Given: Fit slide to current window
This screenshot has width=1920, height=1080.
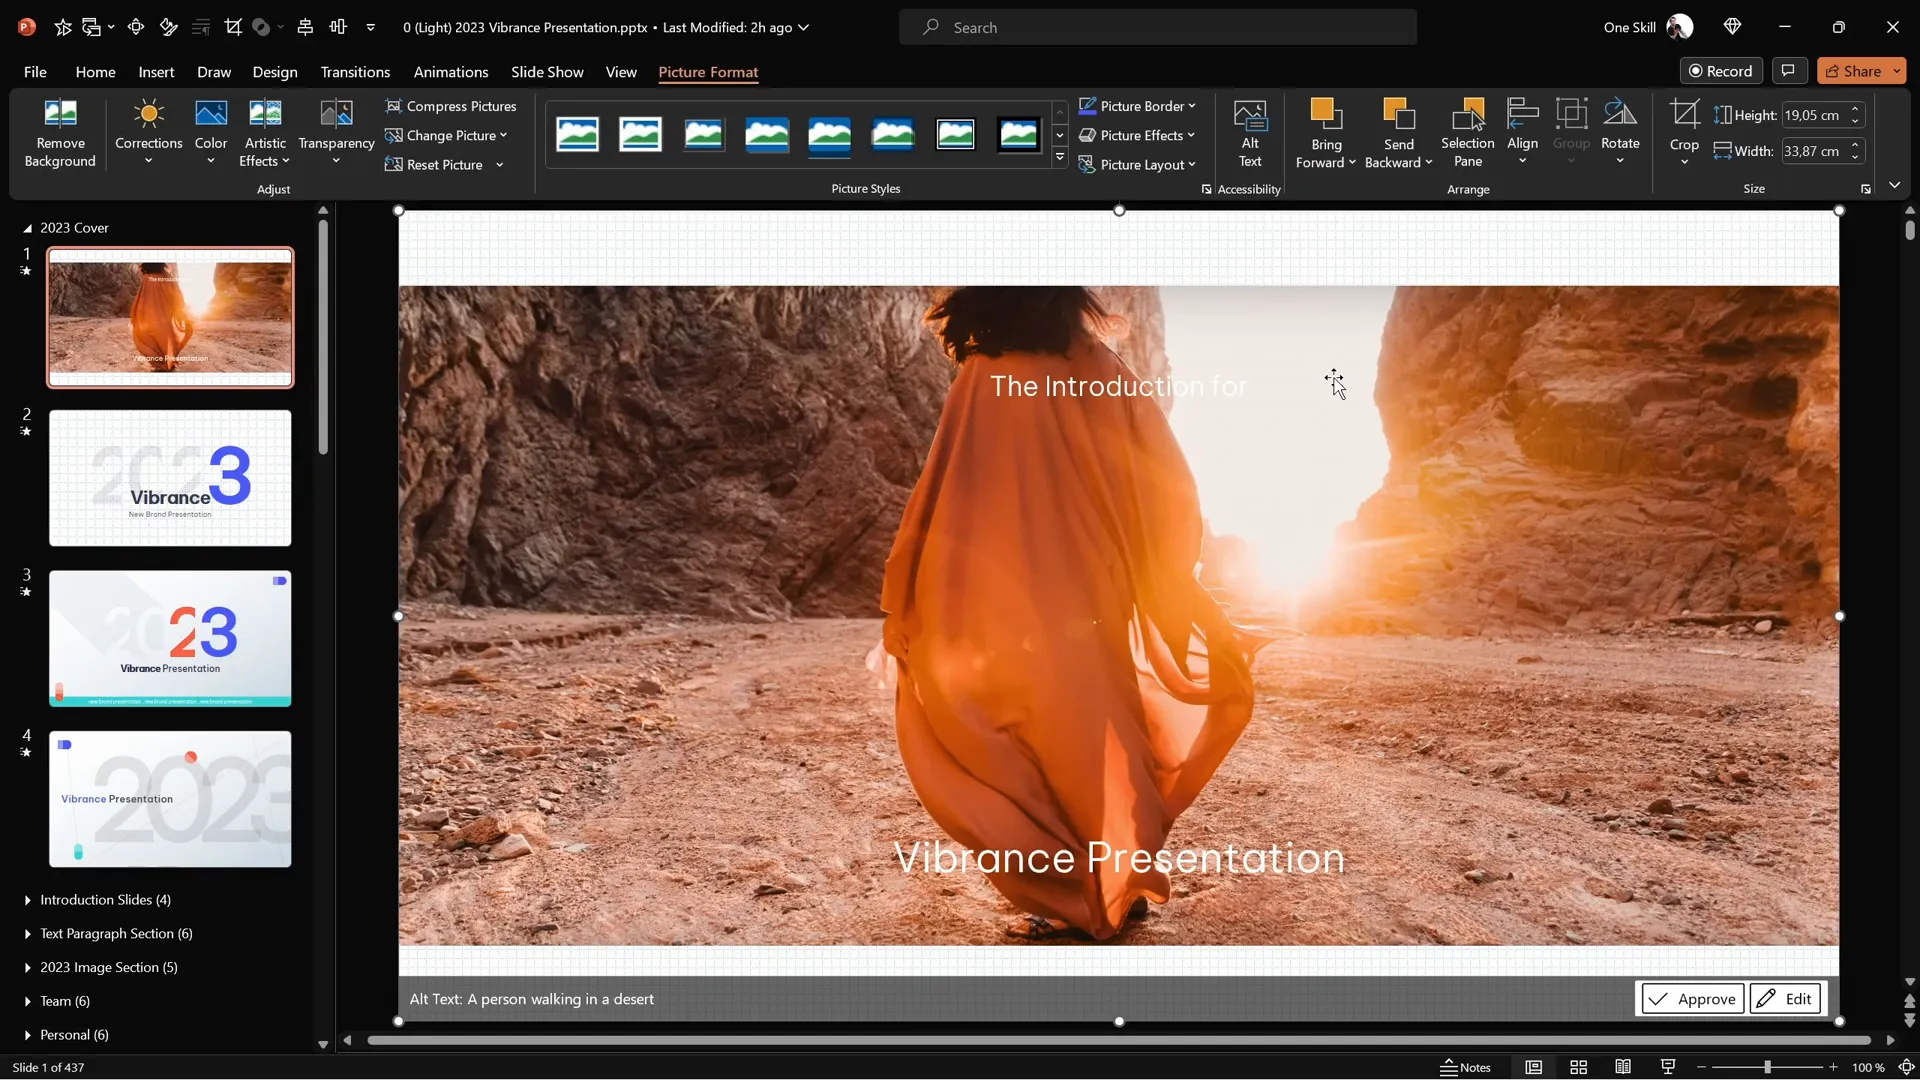Looking at the screenshot, I should 1906,1067.
